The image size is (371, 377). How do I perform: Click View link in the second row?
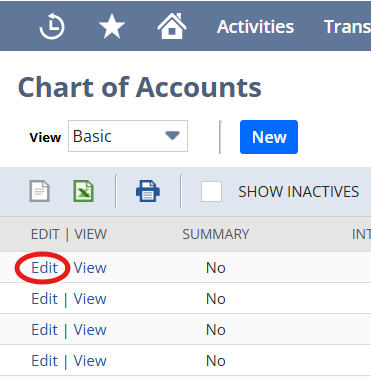[x=90, y=299]
